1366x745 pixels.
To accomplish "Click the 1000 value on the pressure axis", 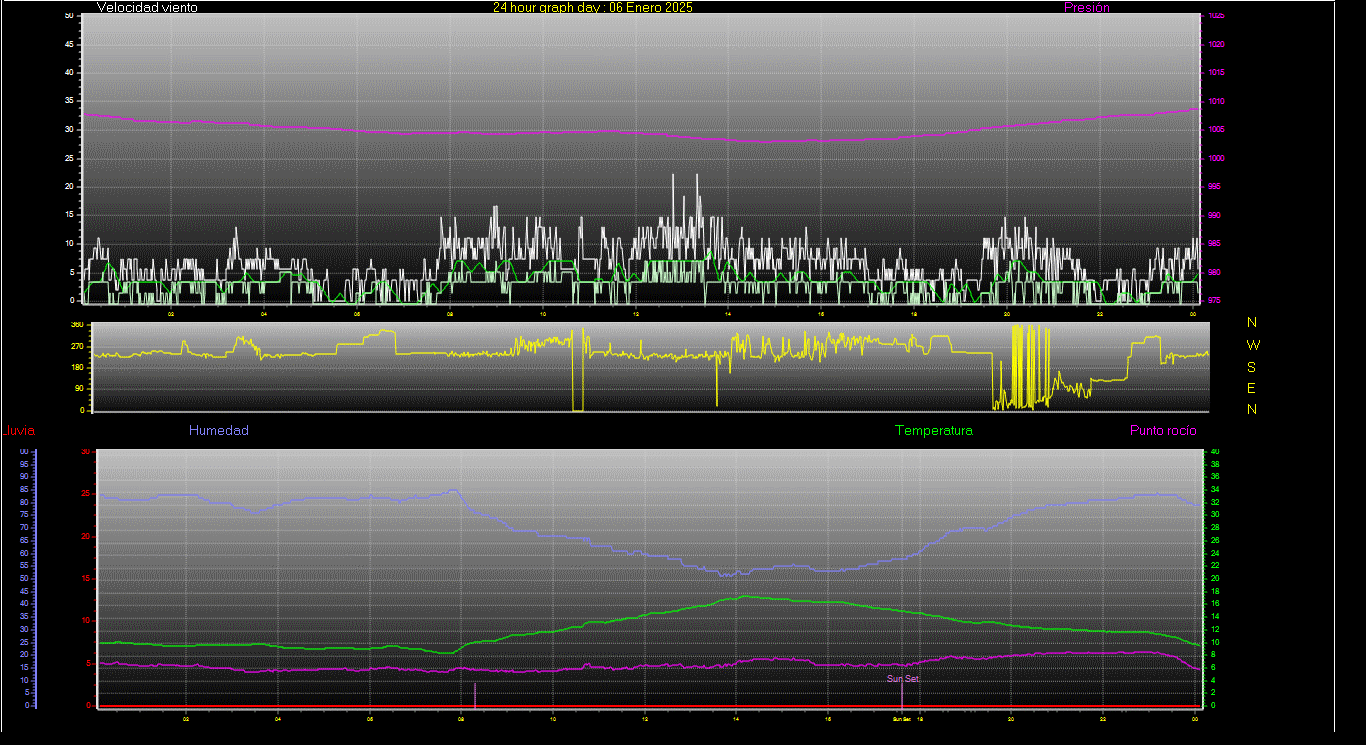I will [x=1215, y=158].
